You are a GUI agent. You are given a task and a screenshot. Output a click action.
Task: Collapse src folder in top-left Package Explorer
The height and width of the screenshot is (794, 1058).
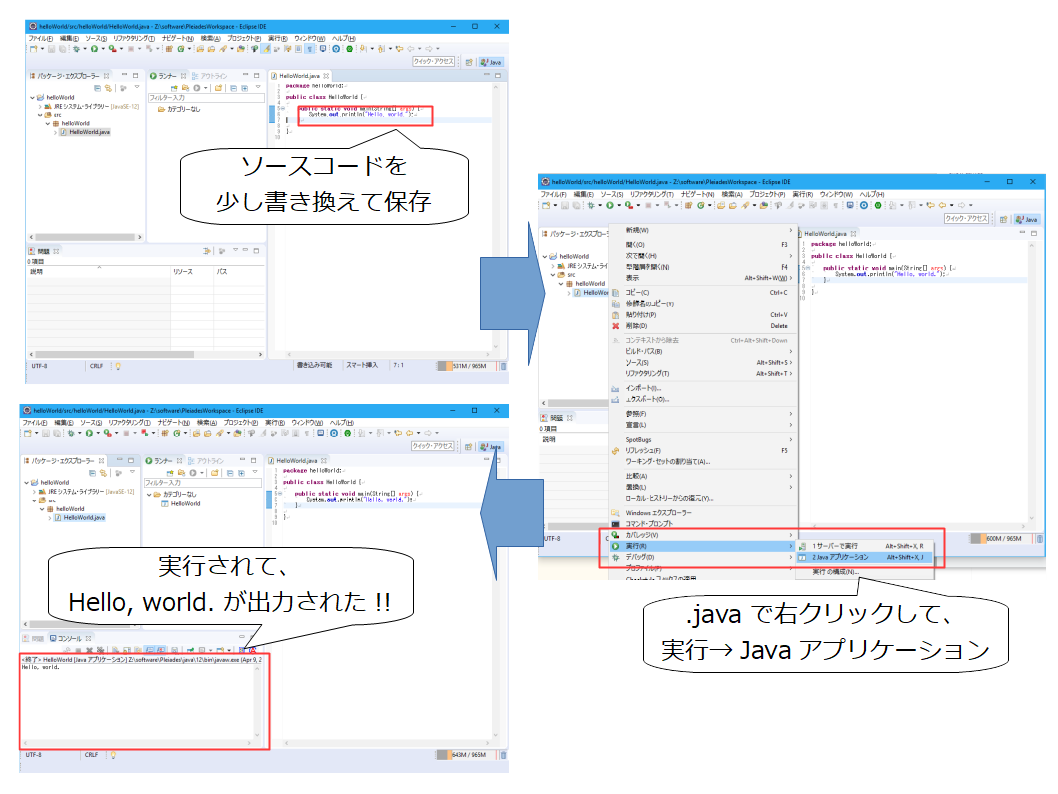[x=40, y=115]
